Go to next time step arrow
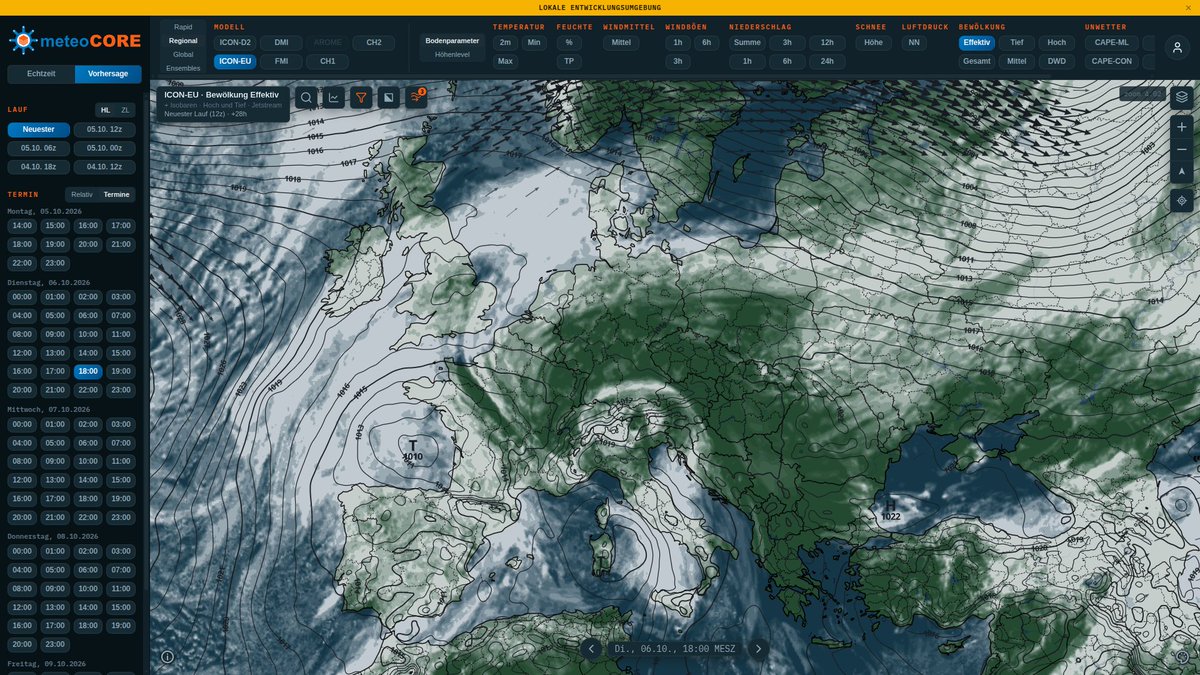The height and width of the screenshot is (675, 1200). point(759,649)
